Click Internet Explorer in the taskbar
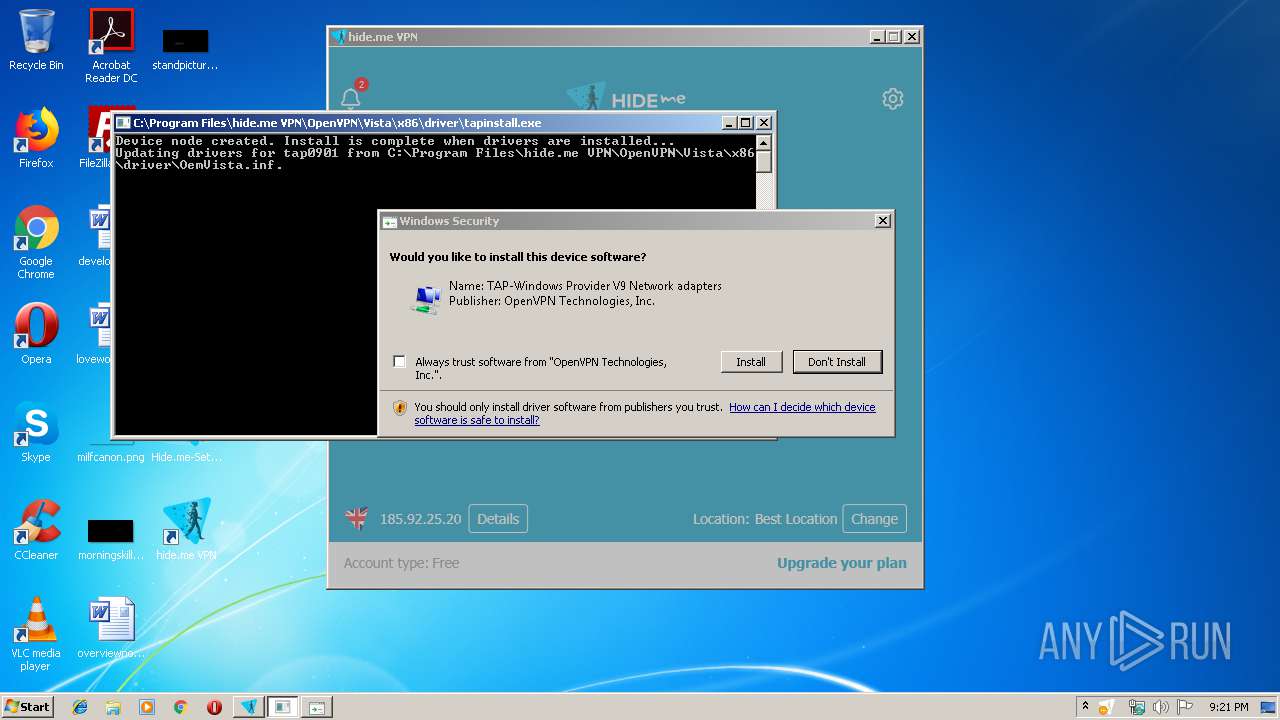The height and width of the screenshot is (720, 1280). 80,707
